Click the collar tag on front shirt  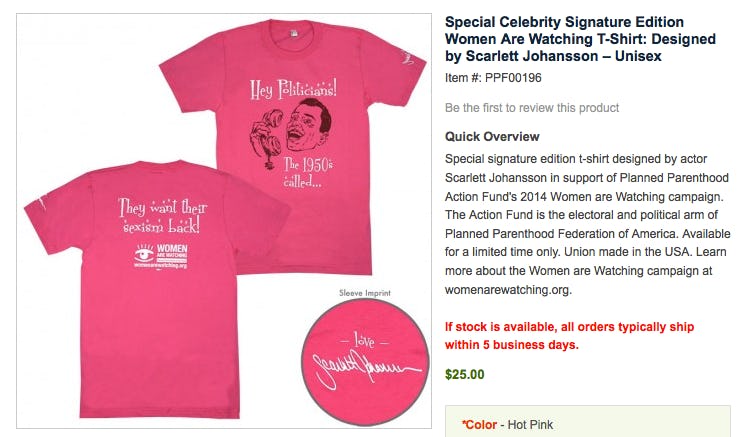(x=294, y=33)
